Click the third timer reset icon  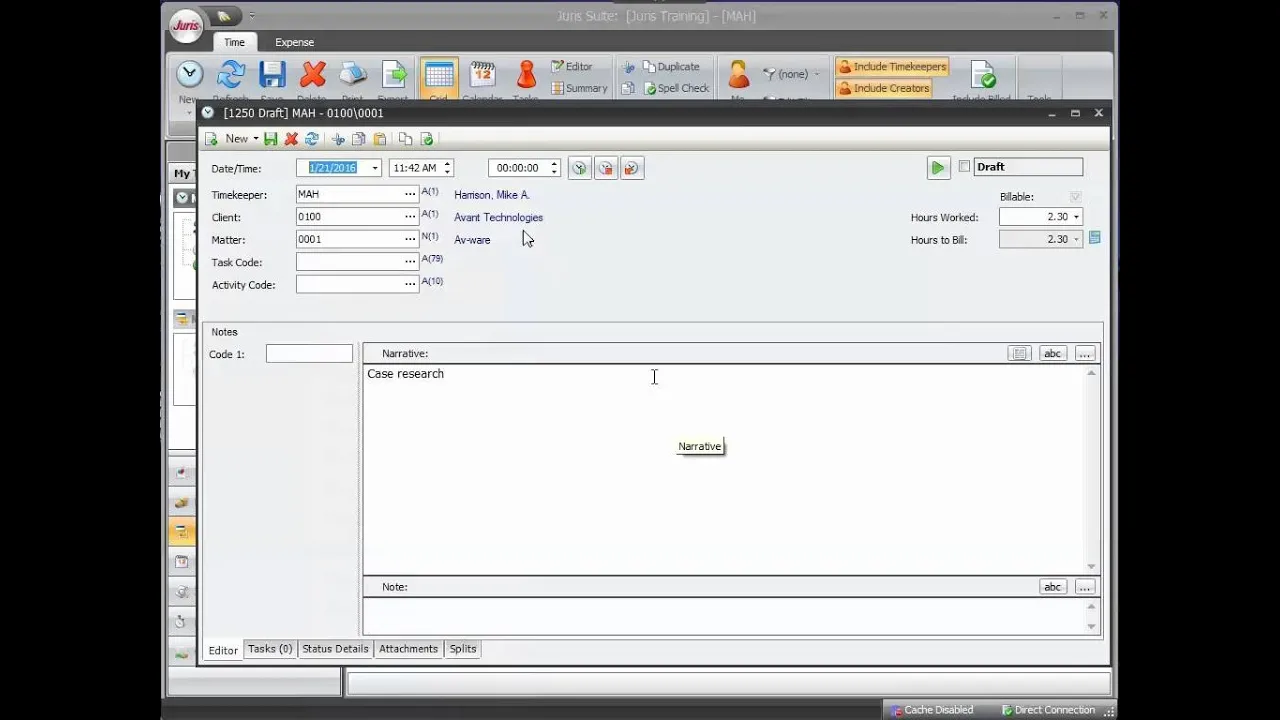[631, 168]
